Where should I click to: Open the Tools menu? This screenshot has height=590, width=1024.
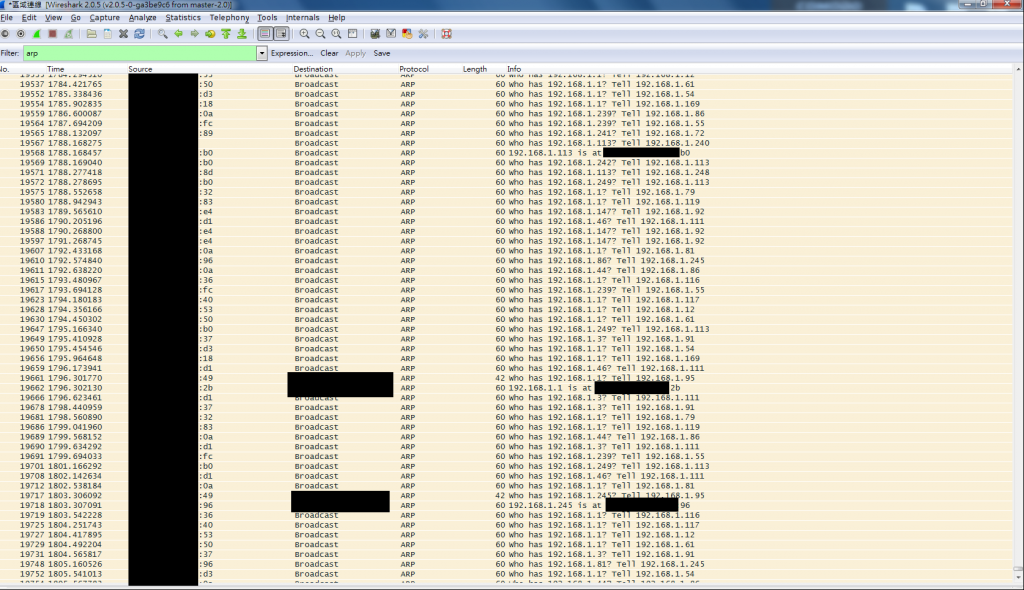267,18
